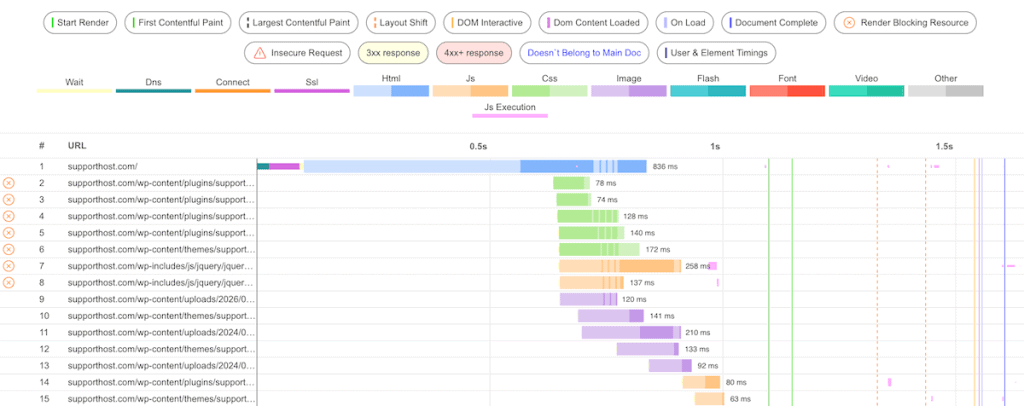
Task: Click the row 6 waterfall bar (172 ms)
Action: (600, 249)
